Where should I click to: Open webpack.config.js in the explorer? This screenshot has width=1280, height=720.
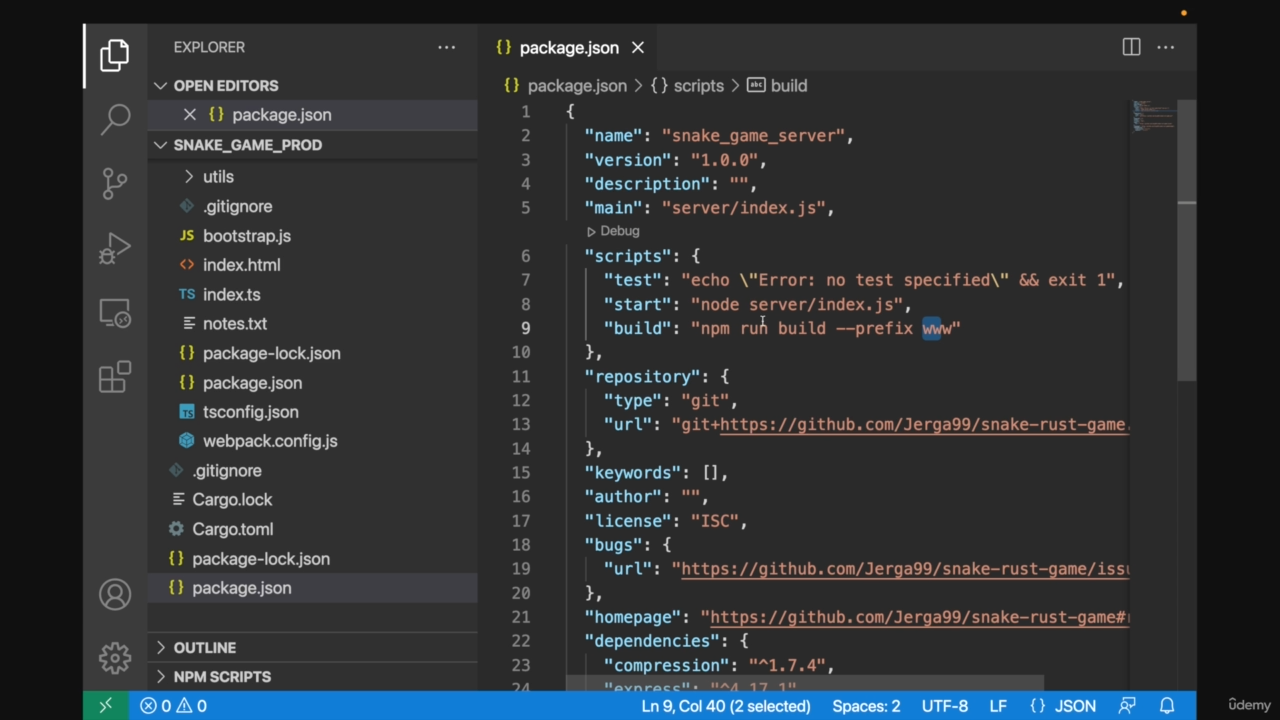pos(269,441)
